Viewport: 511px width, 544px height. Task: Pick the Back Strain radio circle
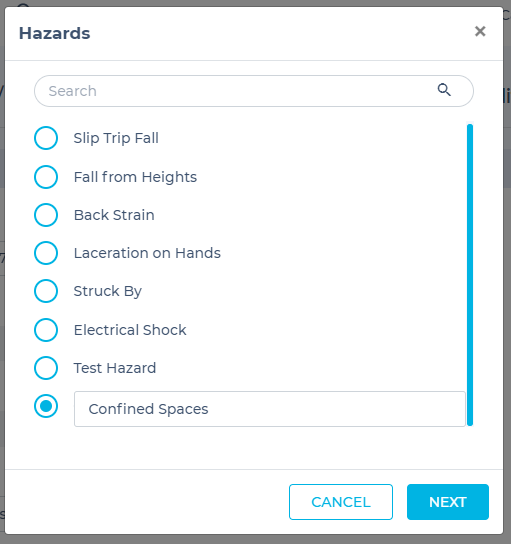[46, 215]
